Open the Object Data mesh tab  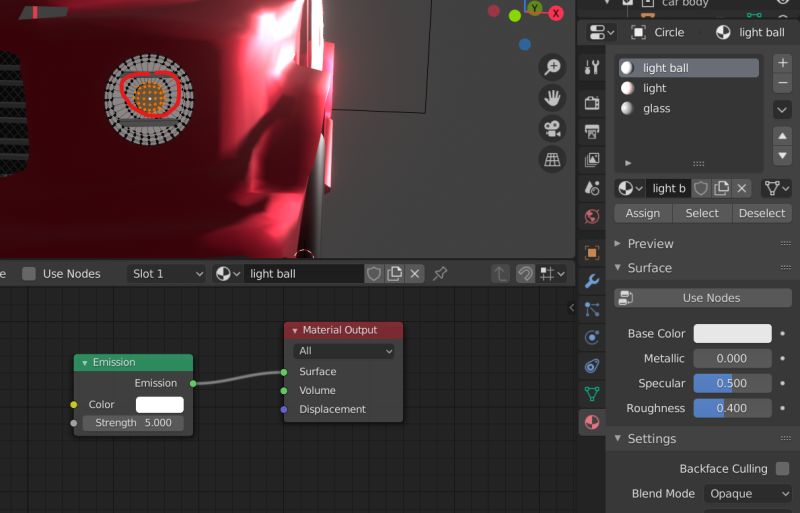pyautogui.click(x=592, y=394)
